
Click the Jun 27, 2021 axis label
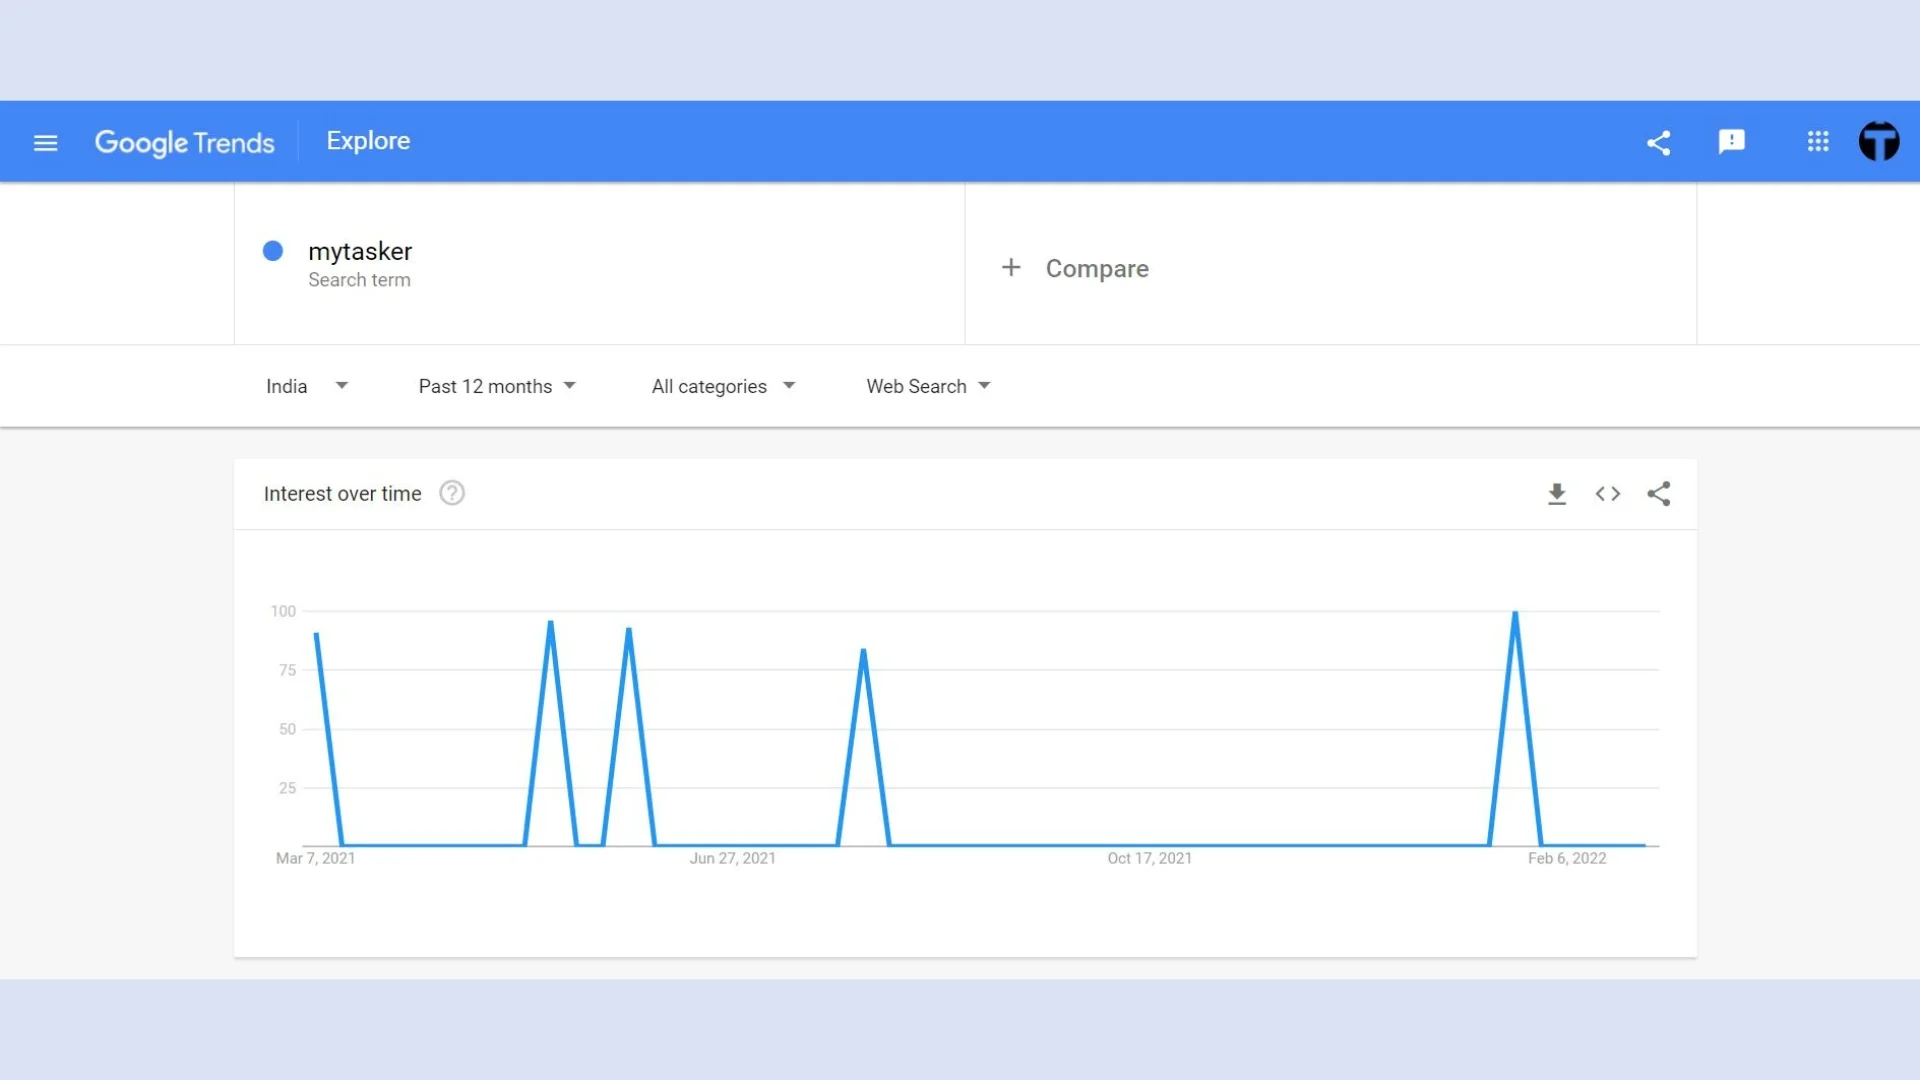point(733,858)
